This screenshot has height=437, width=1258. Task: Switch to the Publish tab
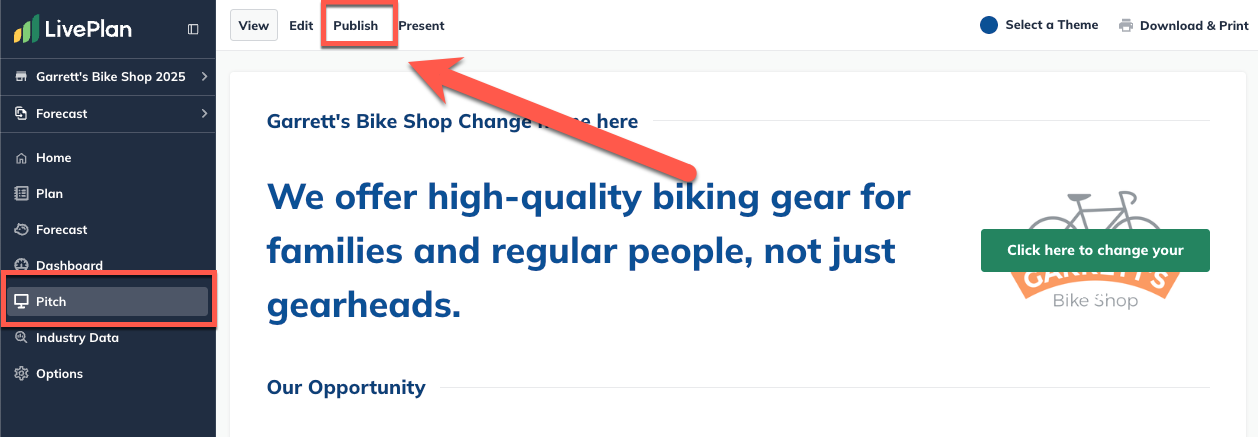(356, 26)
